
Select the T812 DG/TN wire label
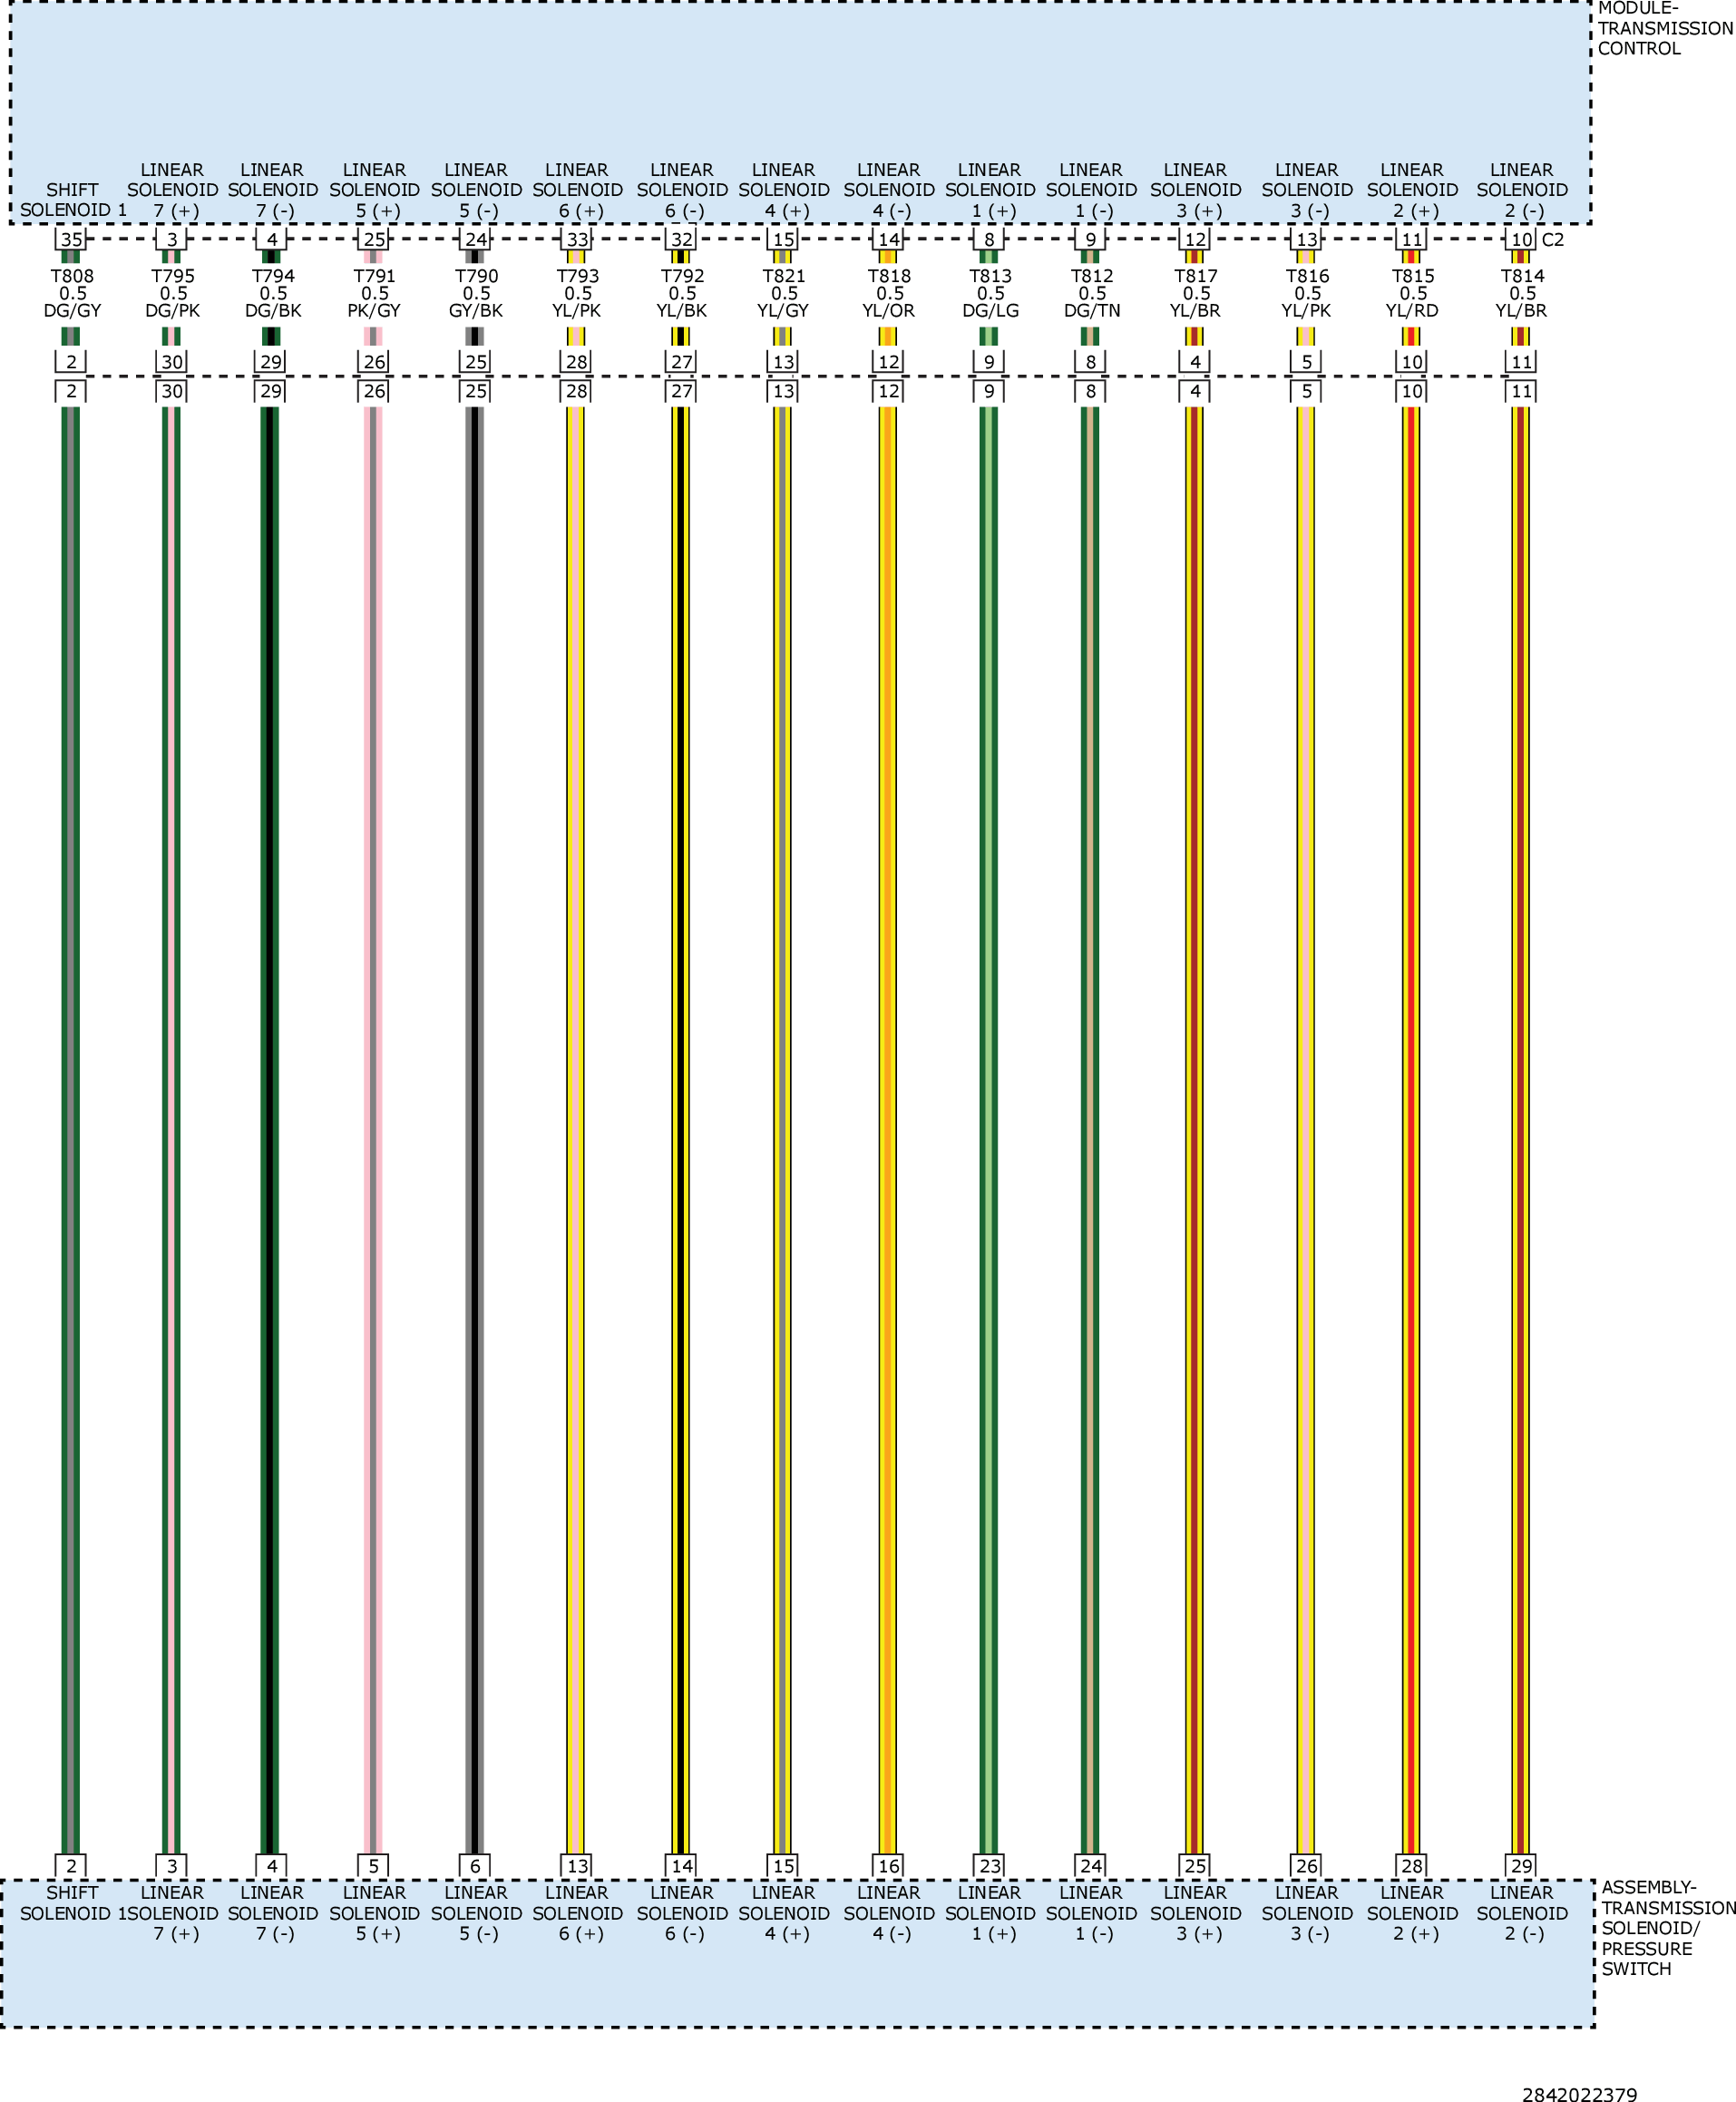1092,293
